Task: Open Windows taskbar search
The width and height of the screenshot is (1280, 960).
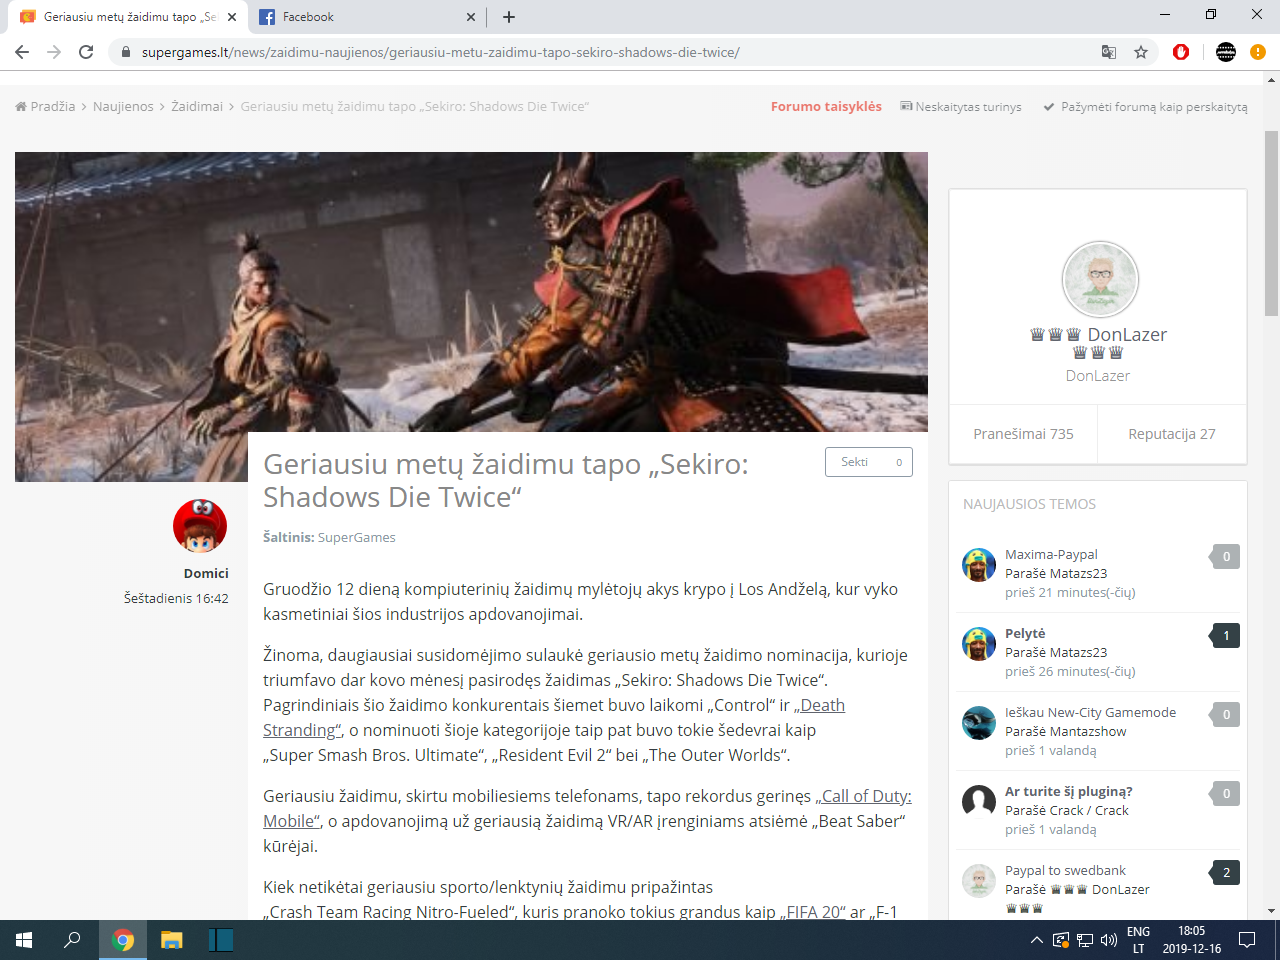Action: 72,940
